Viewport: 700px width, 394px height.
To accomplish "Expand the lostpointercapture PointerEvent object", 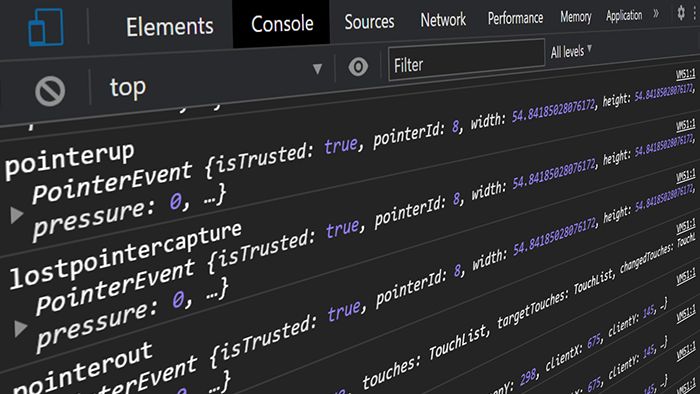I will point(20,328).
